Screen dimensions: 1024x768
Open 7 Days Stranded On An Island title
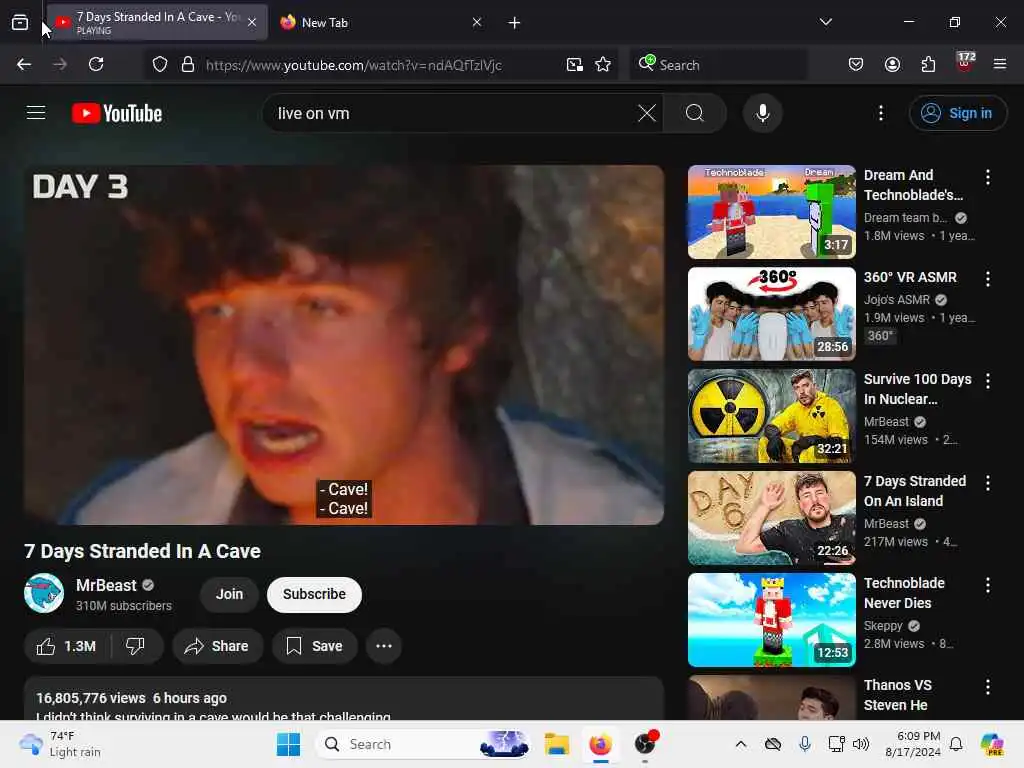point(914,491)
